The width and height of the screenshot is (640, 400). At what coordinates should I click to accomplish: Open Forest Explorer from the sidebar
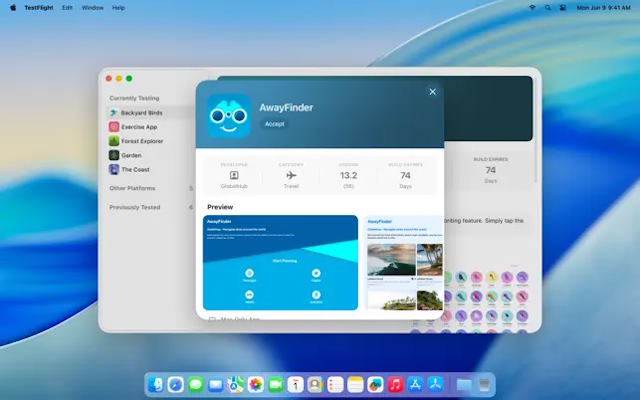coord(114,141)
